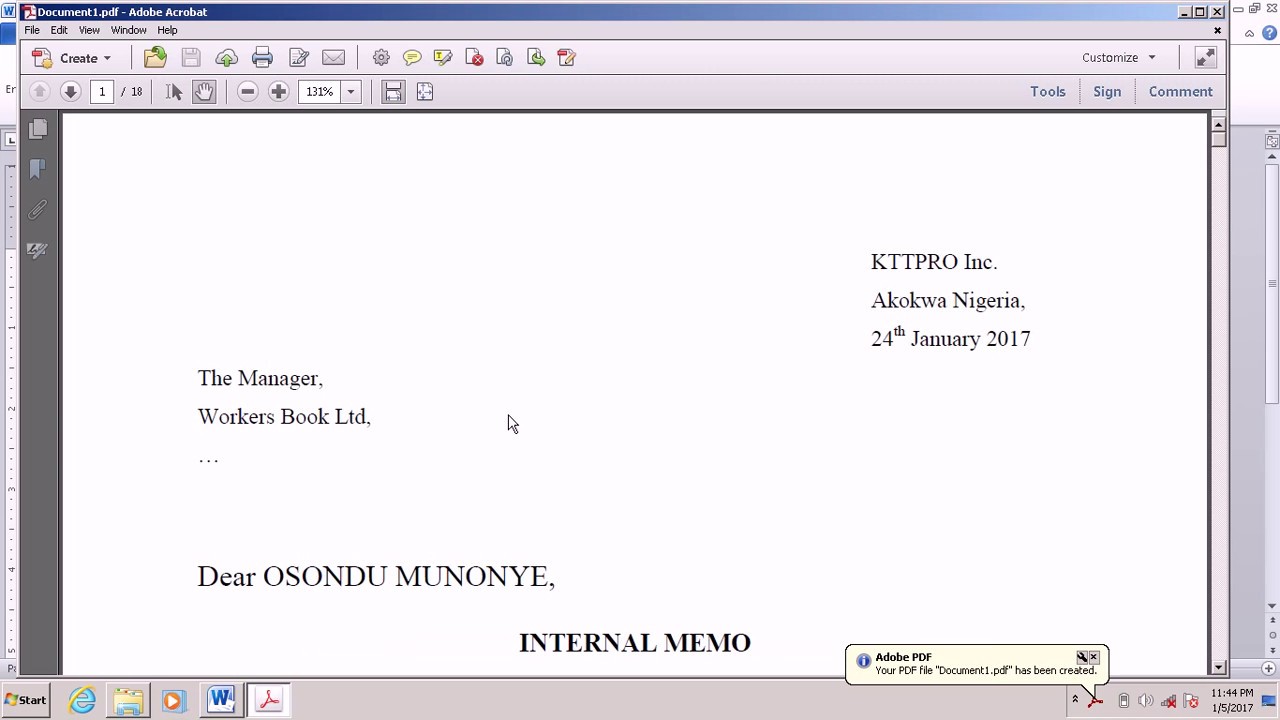Screen dimensions: 1280x720
Task: Open the Comment pane
Action: click(x=1181, y=92)
